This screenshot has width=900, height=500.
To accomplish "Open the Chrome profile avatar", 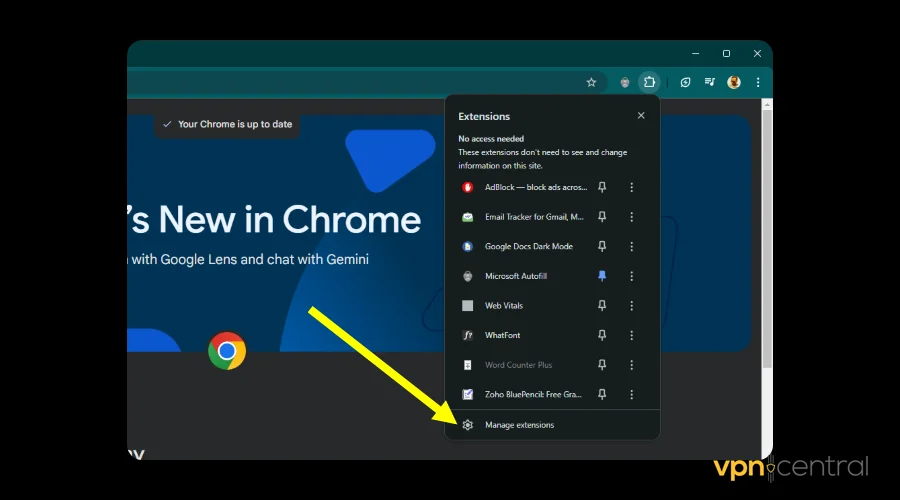I will (734, 82).
